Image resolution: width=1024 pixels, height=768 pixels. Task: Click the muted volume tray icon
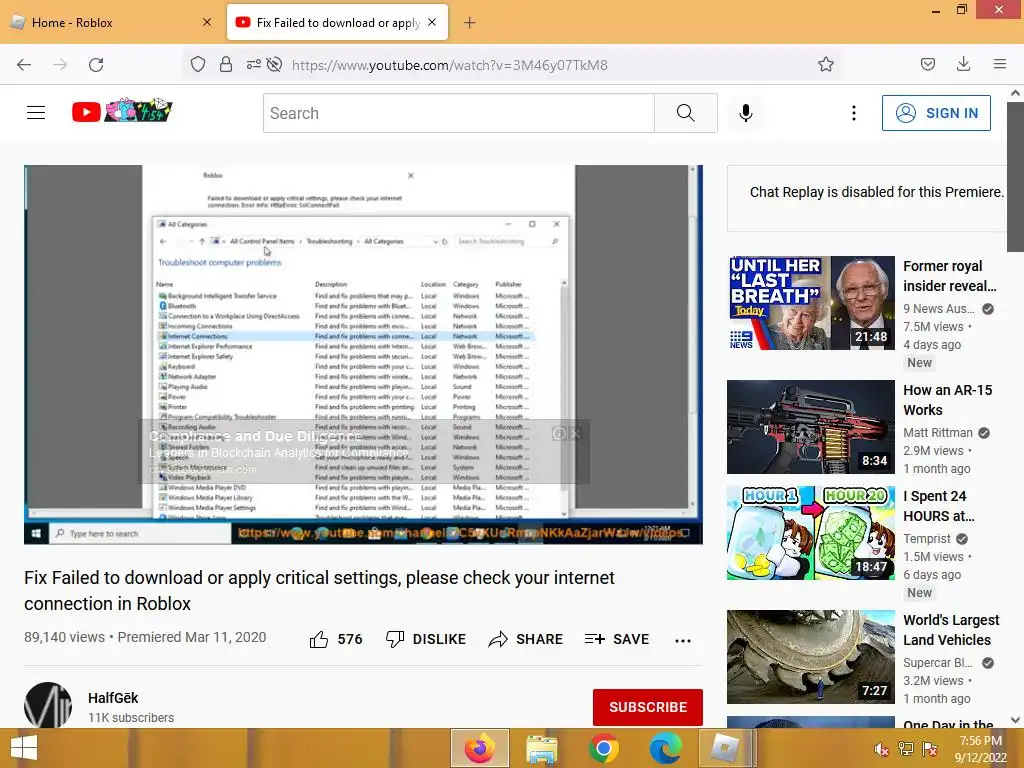click(882, 749)
